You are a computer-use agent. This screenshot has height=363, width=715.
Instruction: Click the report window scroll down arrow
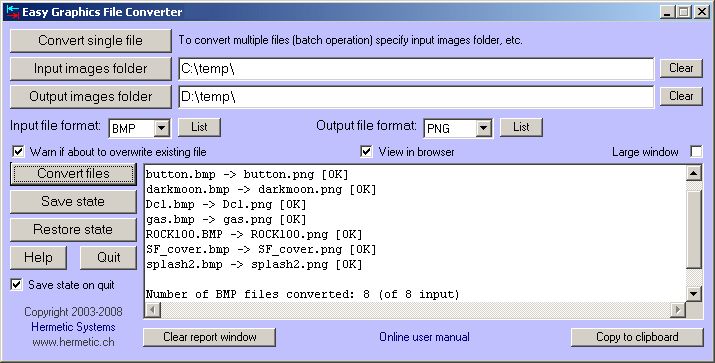click(x=694, y=294)
